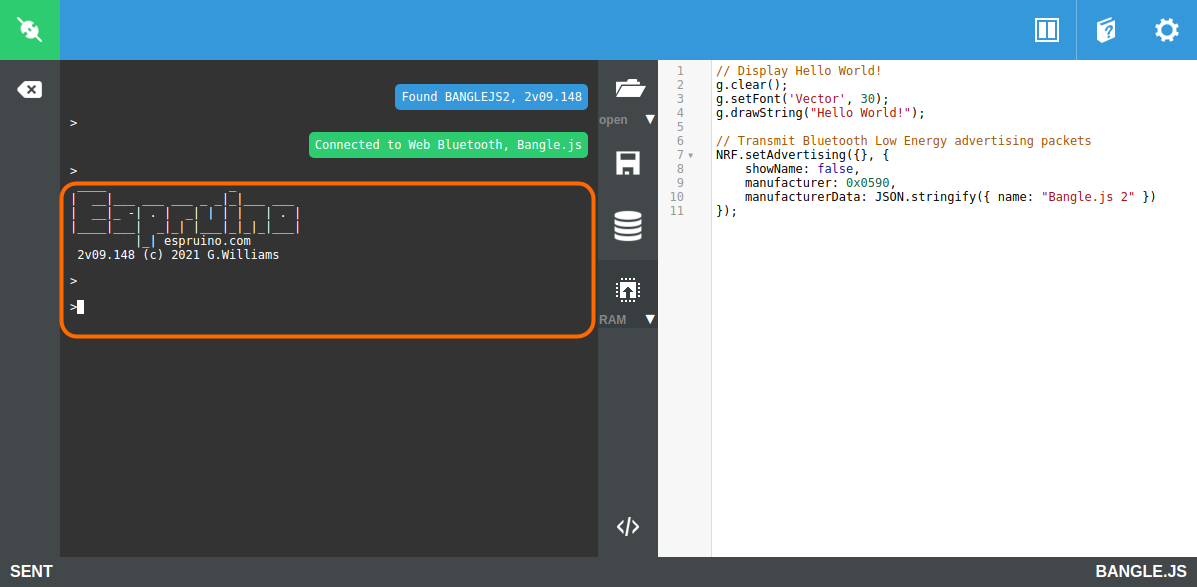Open a file with folder icon
This screenshot has height=587, width=1197.
(630, 89)
